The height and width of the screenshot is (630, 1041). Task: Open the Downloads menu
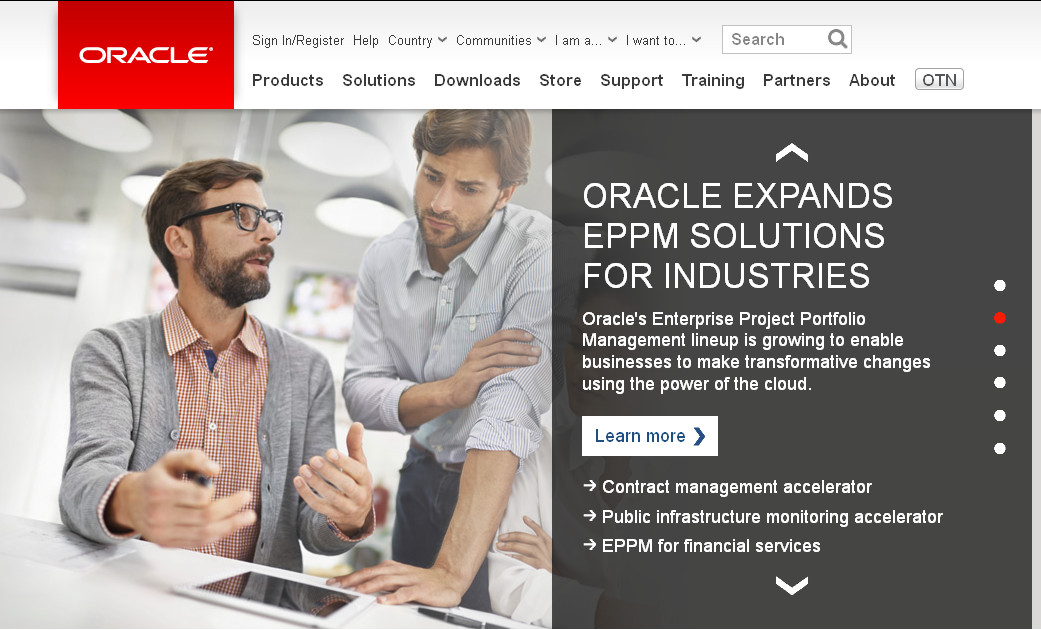tap(477, 80)
